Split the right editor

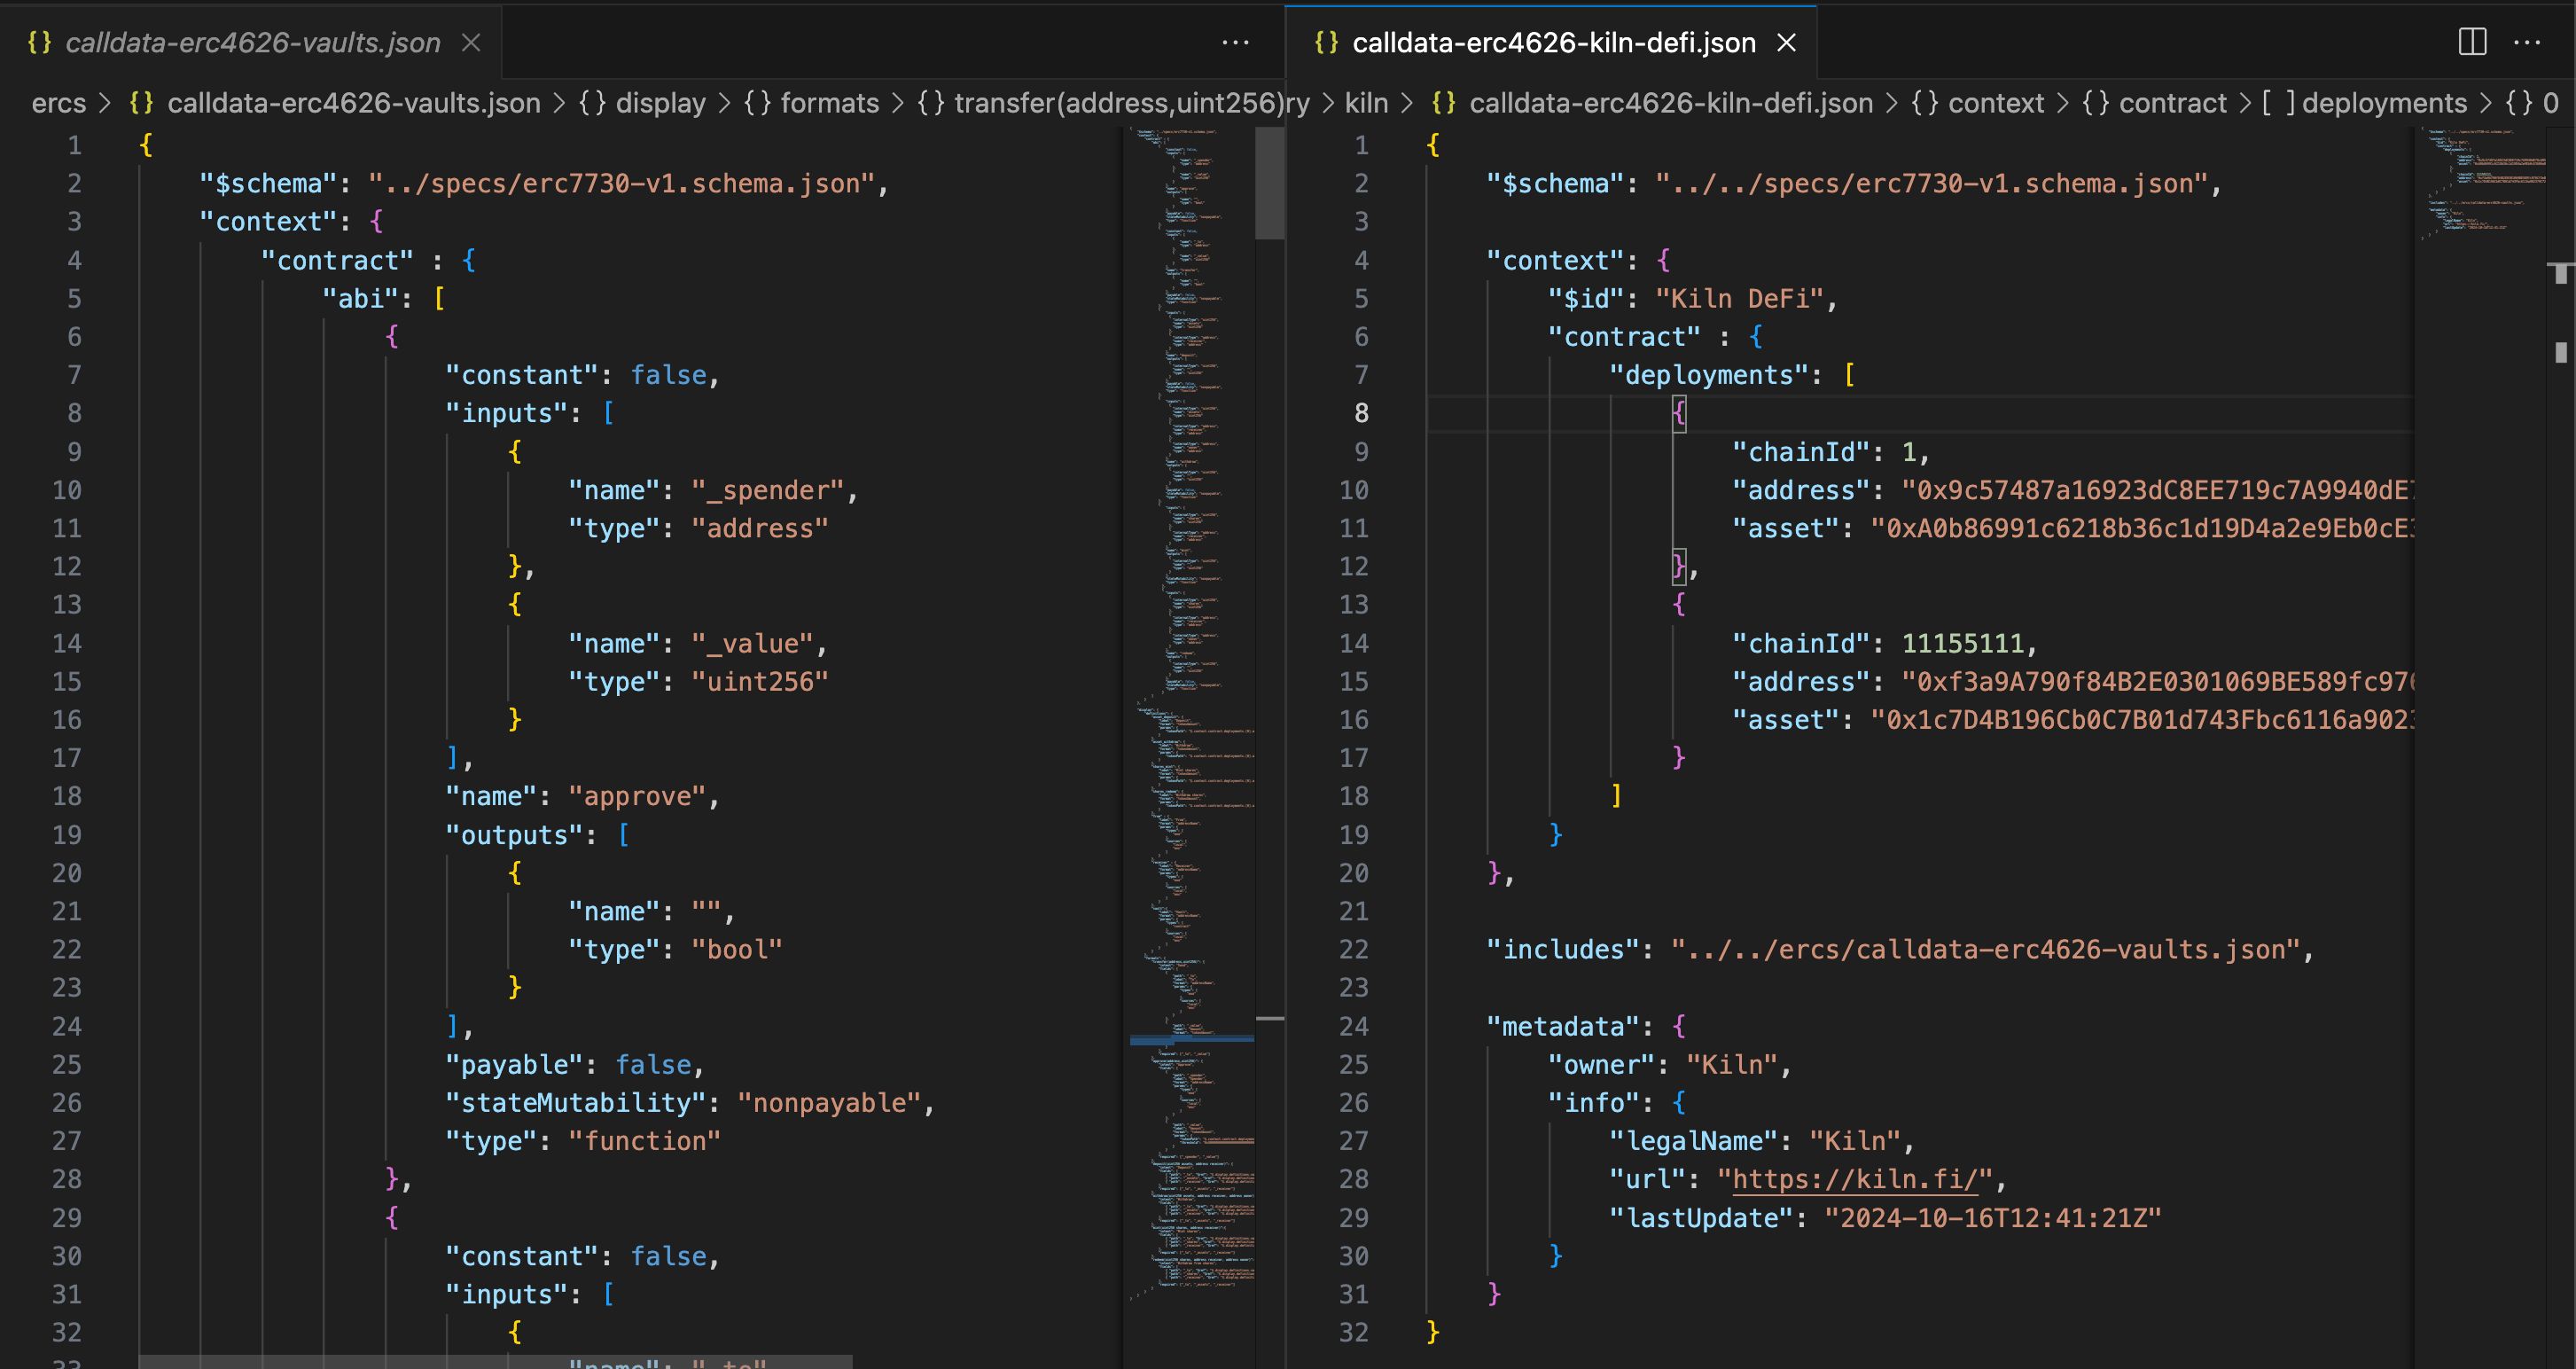(2472, 42)
